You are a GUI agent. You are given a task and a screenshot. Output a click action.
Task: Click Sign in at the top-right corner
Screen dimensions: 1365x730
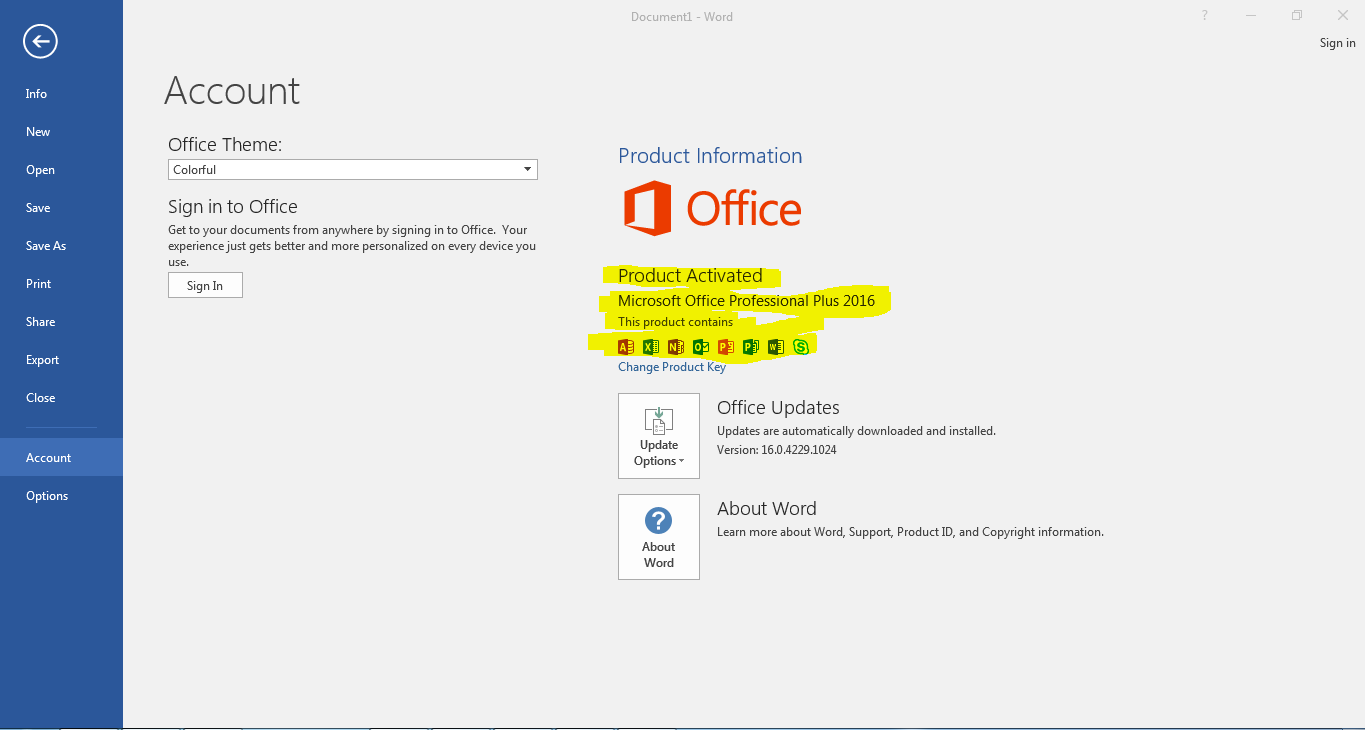point(1337,43)
